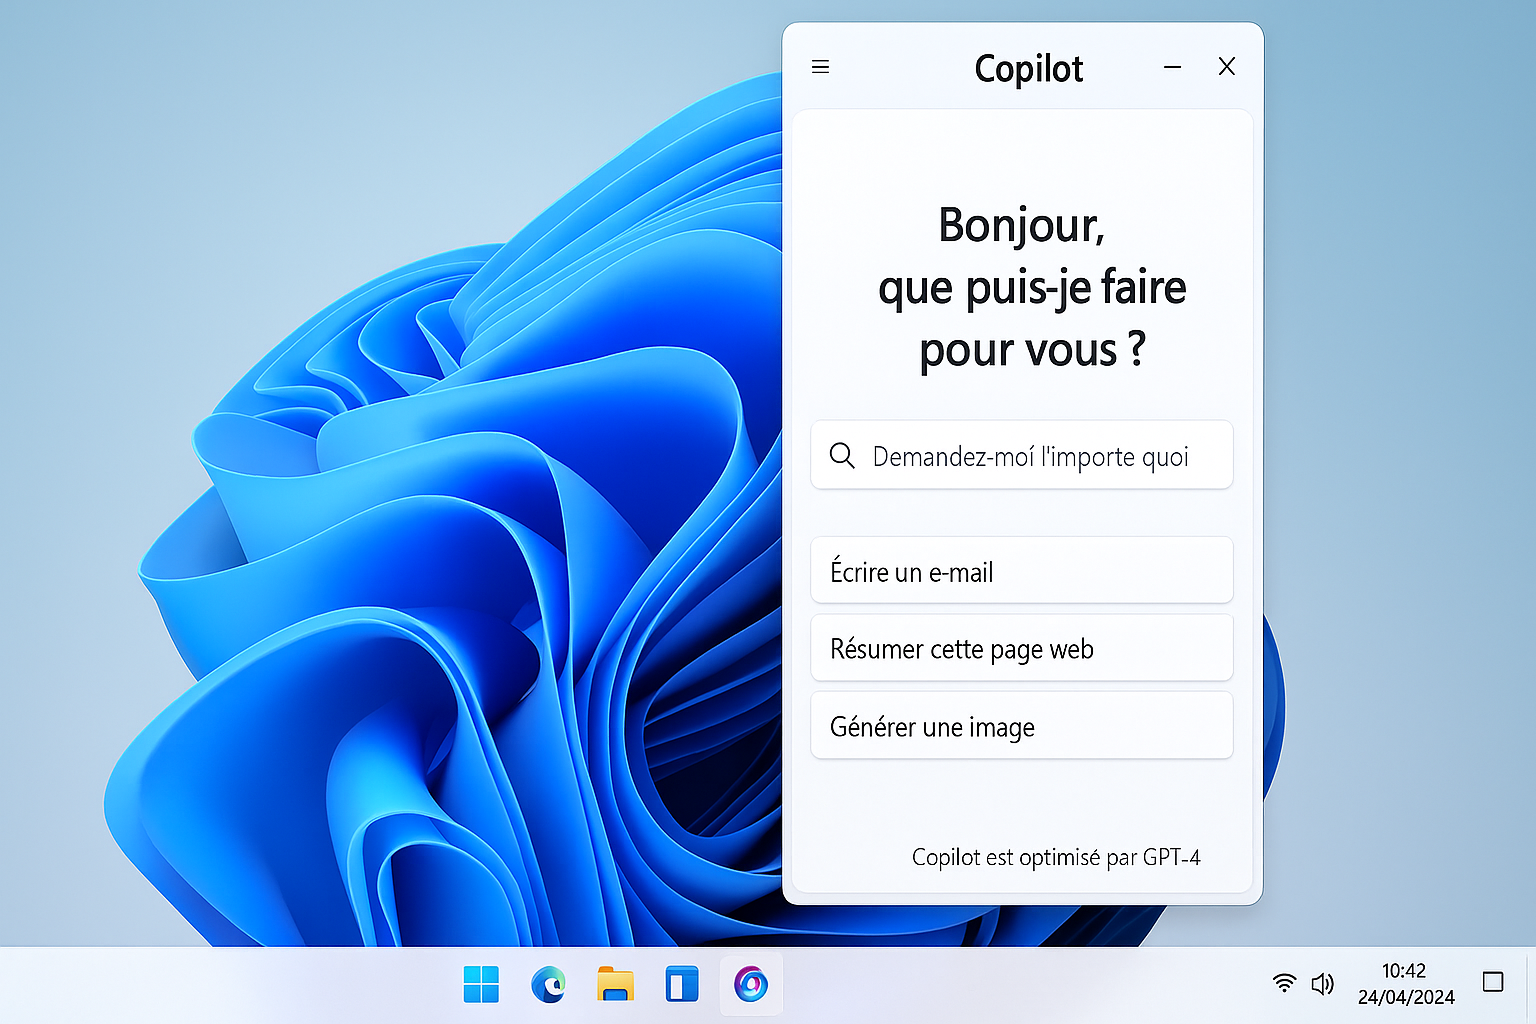Open the notification center square icon
The width and height of the screenshot is (1536, 1024).
[1493, 982]
